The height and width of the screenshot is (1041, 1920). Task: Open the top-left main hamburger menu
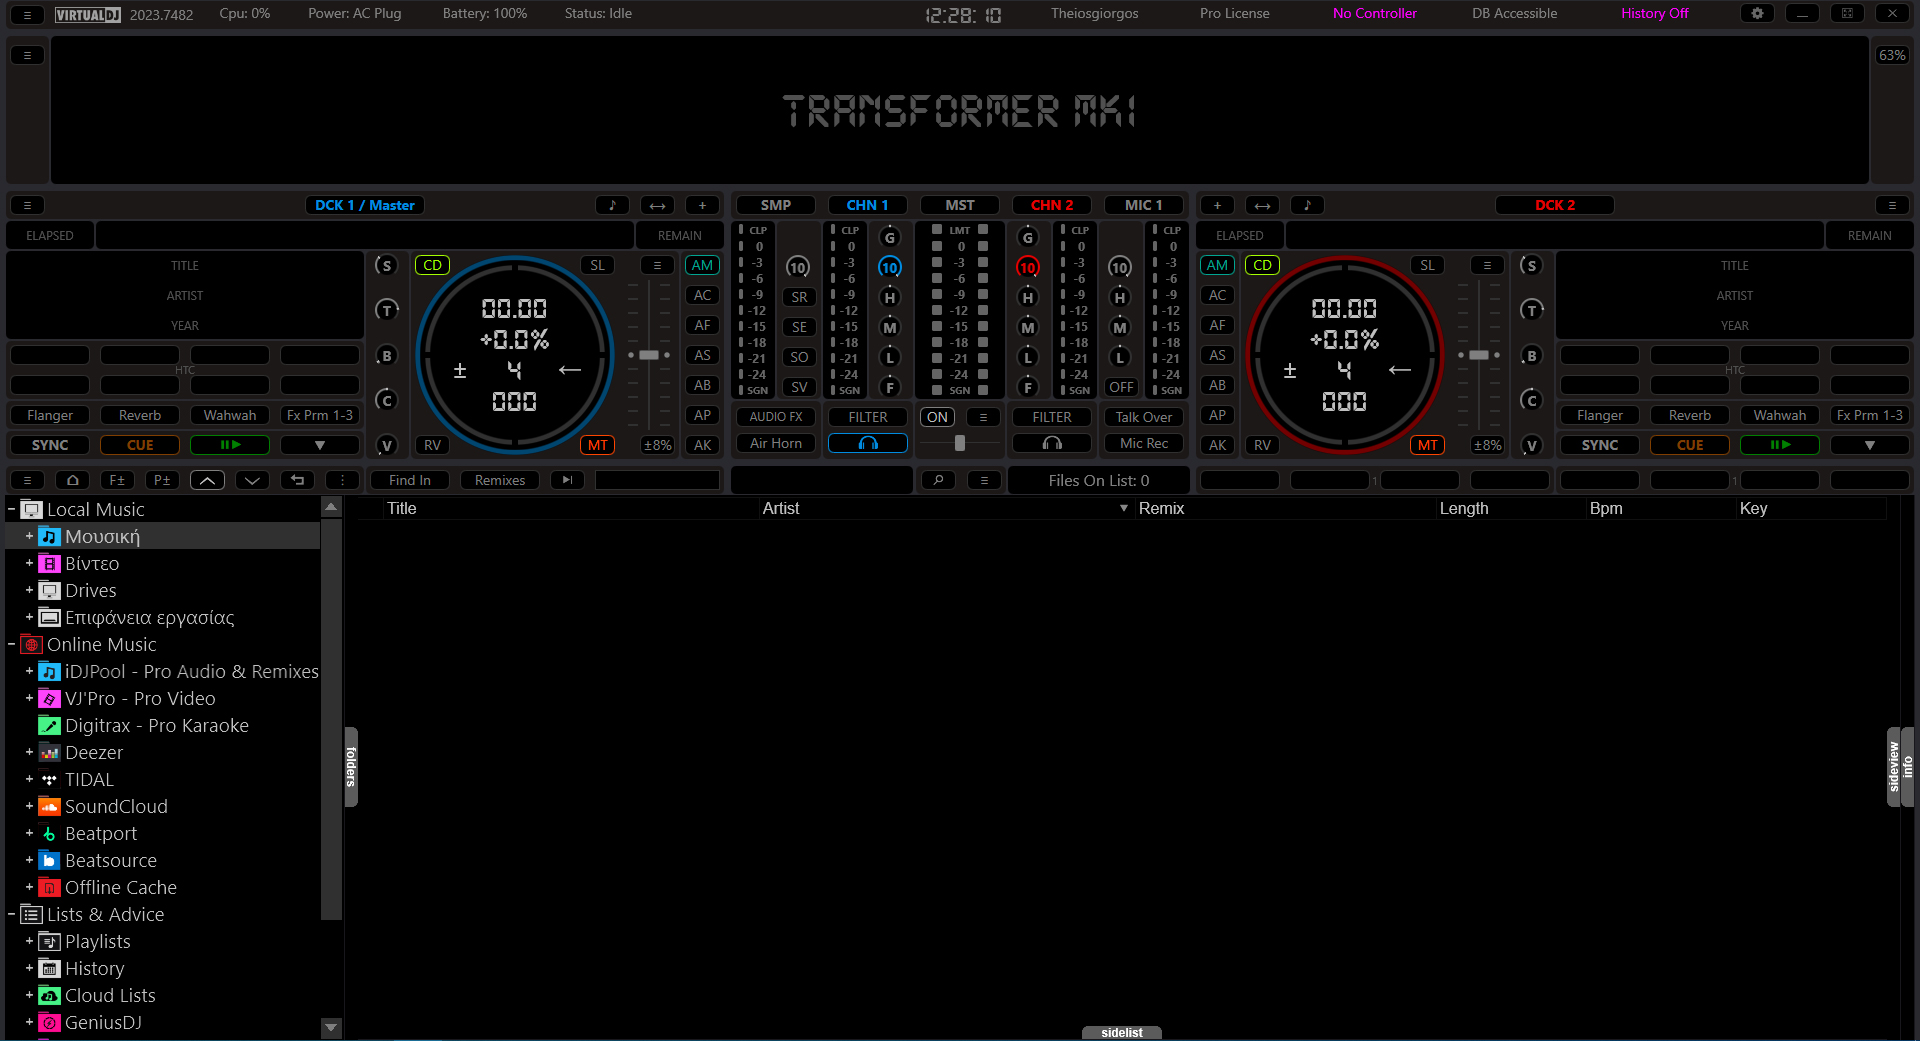click(27, 15)
